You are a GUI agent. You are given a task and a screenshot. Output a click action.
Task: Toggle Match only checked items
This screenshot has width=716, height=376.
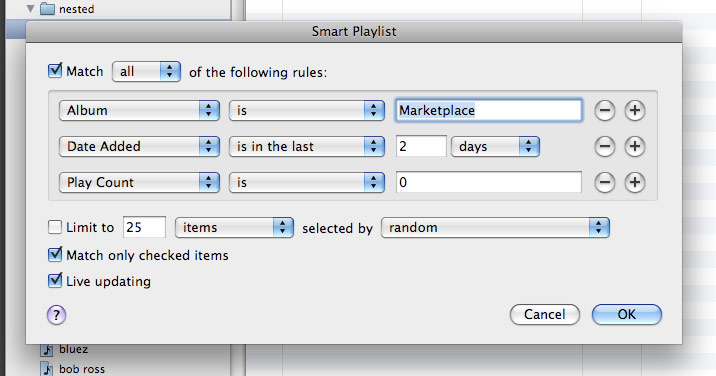[x=55, y=254]
